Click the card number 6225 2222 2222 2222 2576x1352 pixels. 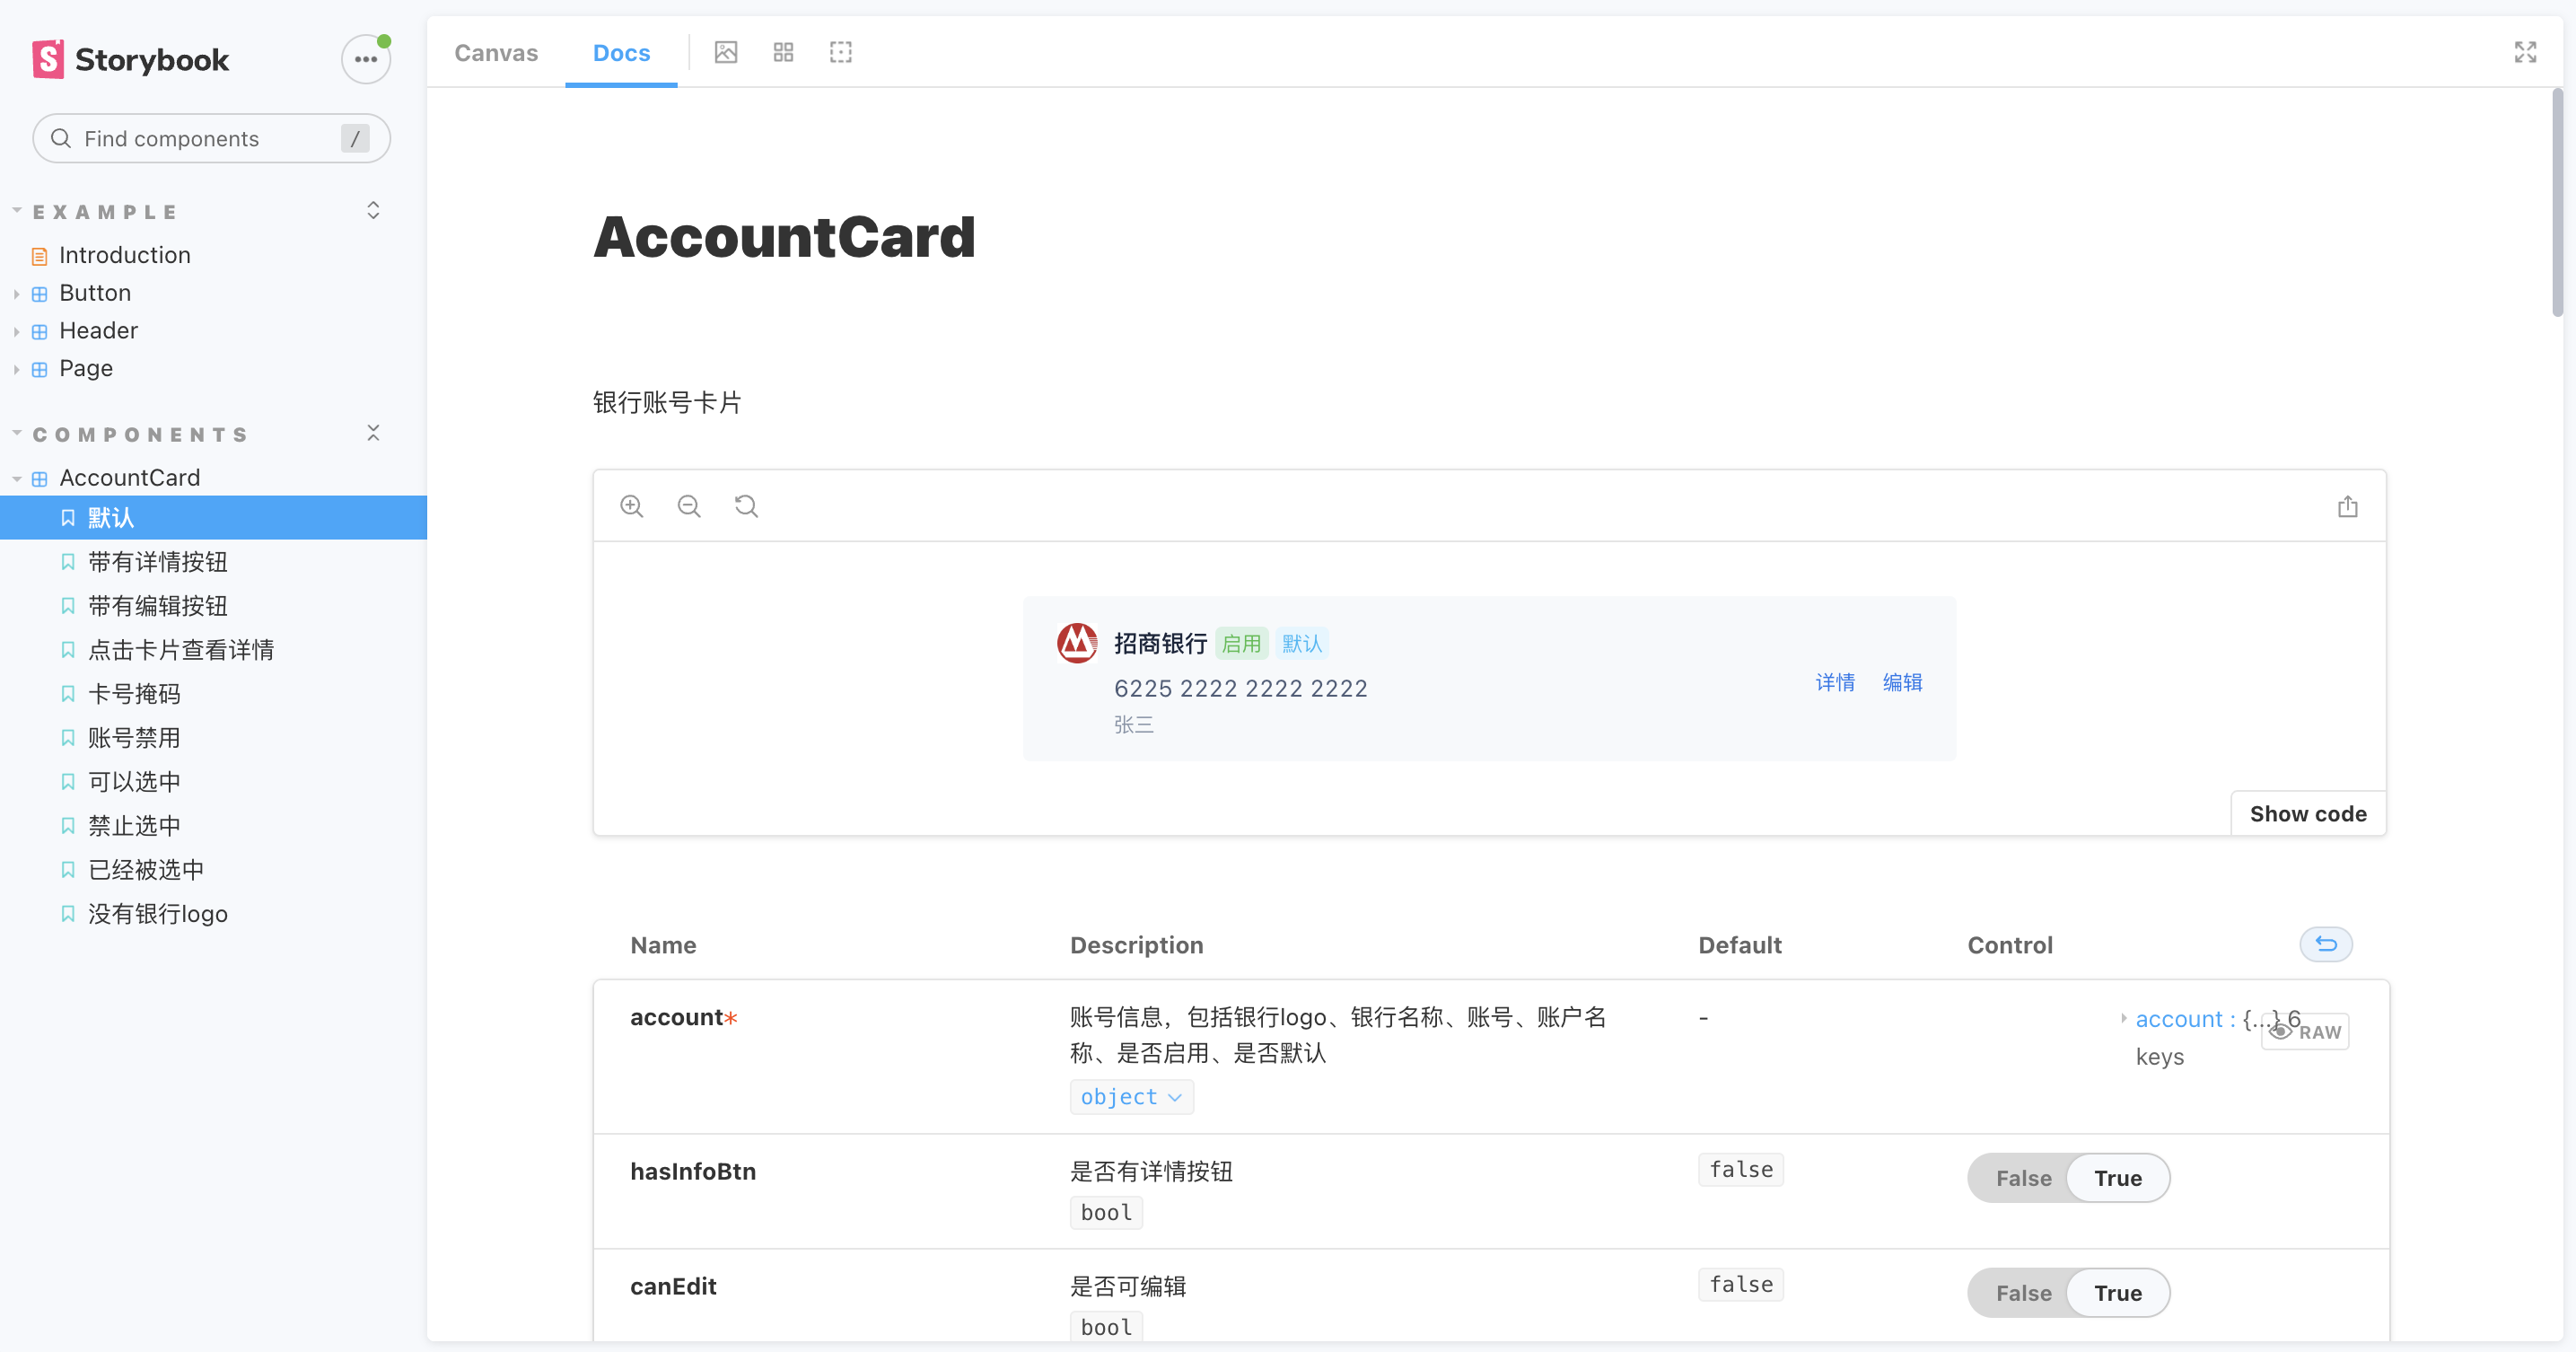point(1240,688)
